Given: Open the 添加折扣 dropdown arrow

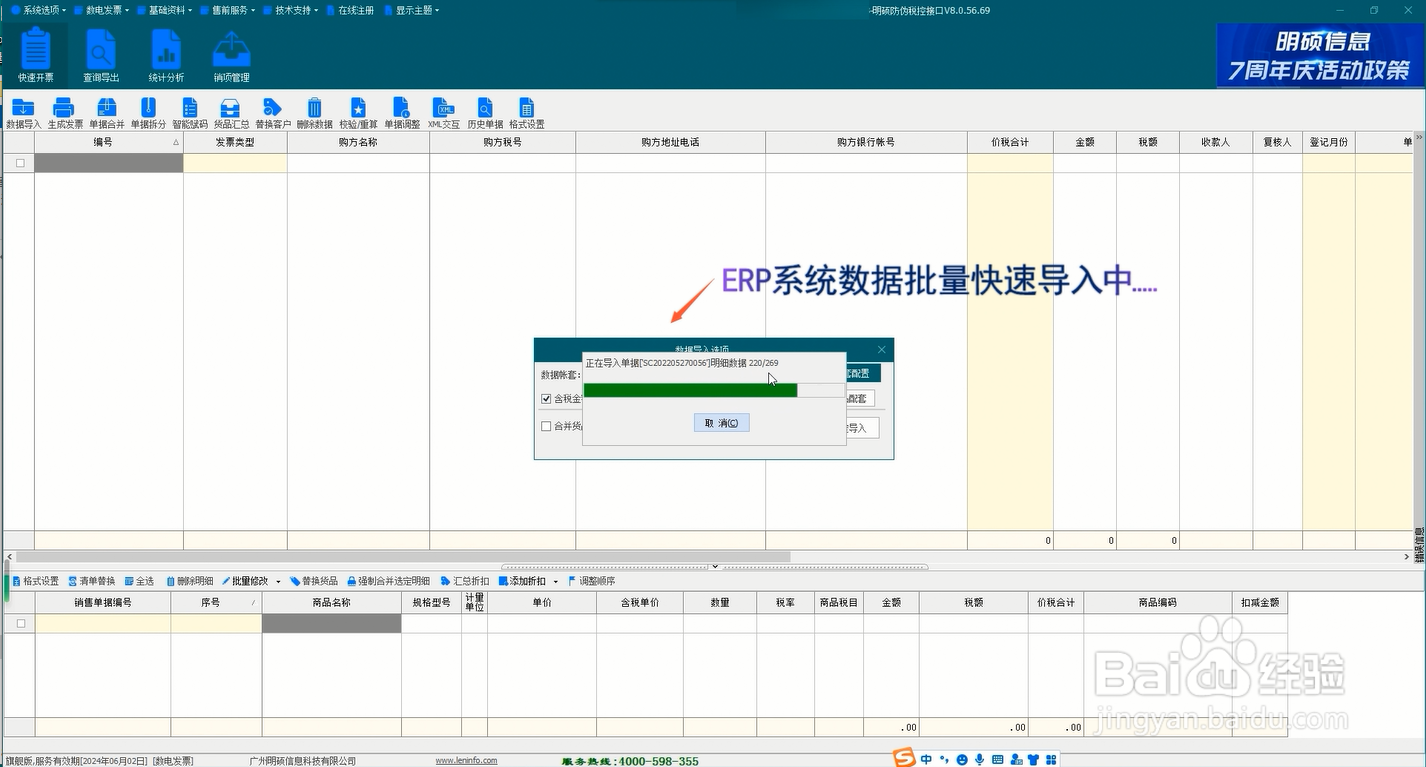Looking at the screenshot, I should (x=556, y=582).
